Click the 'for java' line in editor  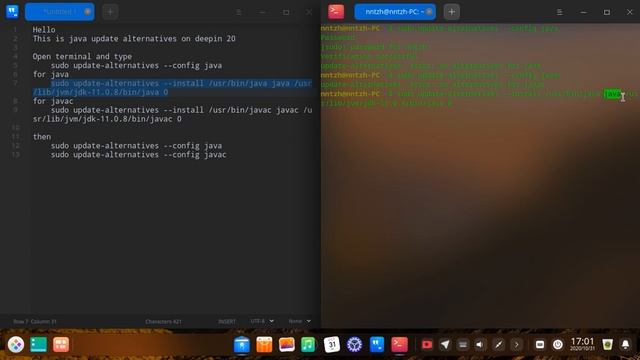click(51, 75)
